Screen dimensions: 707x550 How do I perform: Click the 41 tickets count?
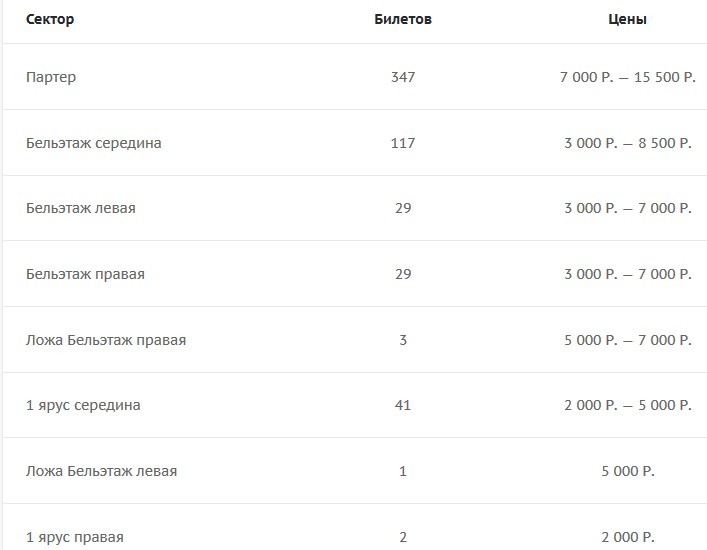point(403,405)
